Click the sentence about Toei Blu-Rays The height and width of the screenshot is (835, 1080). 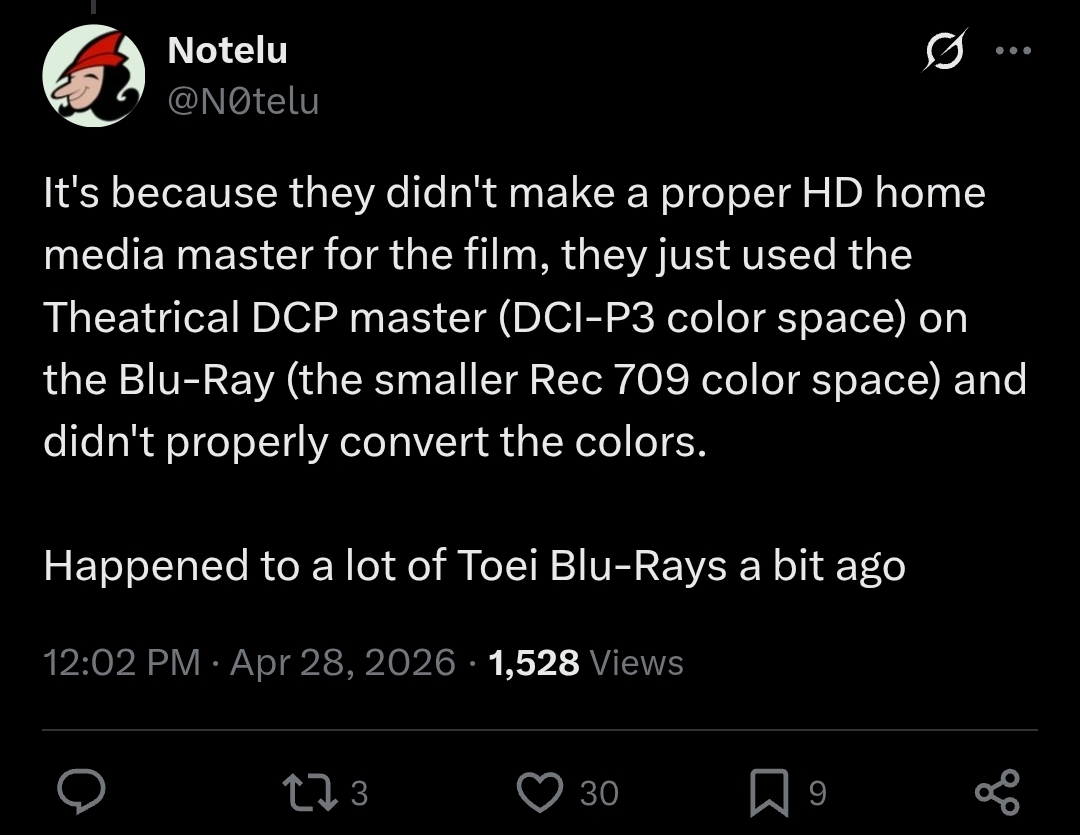coord(474,566)
